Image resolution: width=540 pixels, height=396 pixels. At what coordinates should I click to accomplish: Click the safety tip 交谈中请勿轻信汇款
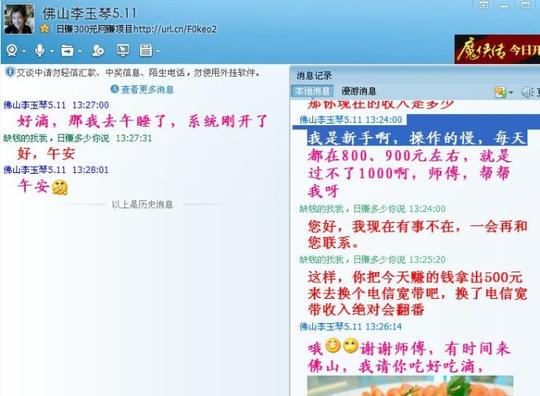pyautogui.click(x=138, y=72)
